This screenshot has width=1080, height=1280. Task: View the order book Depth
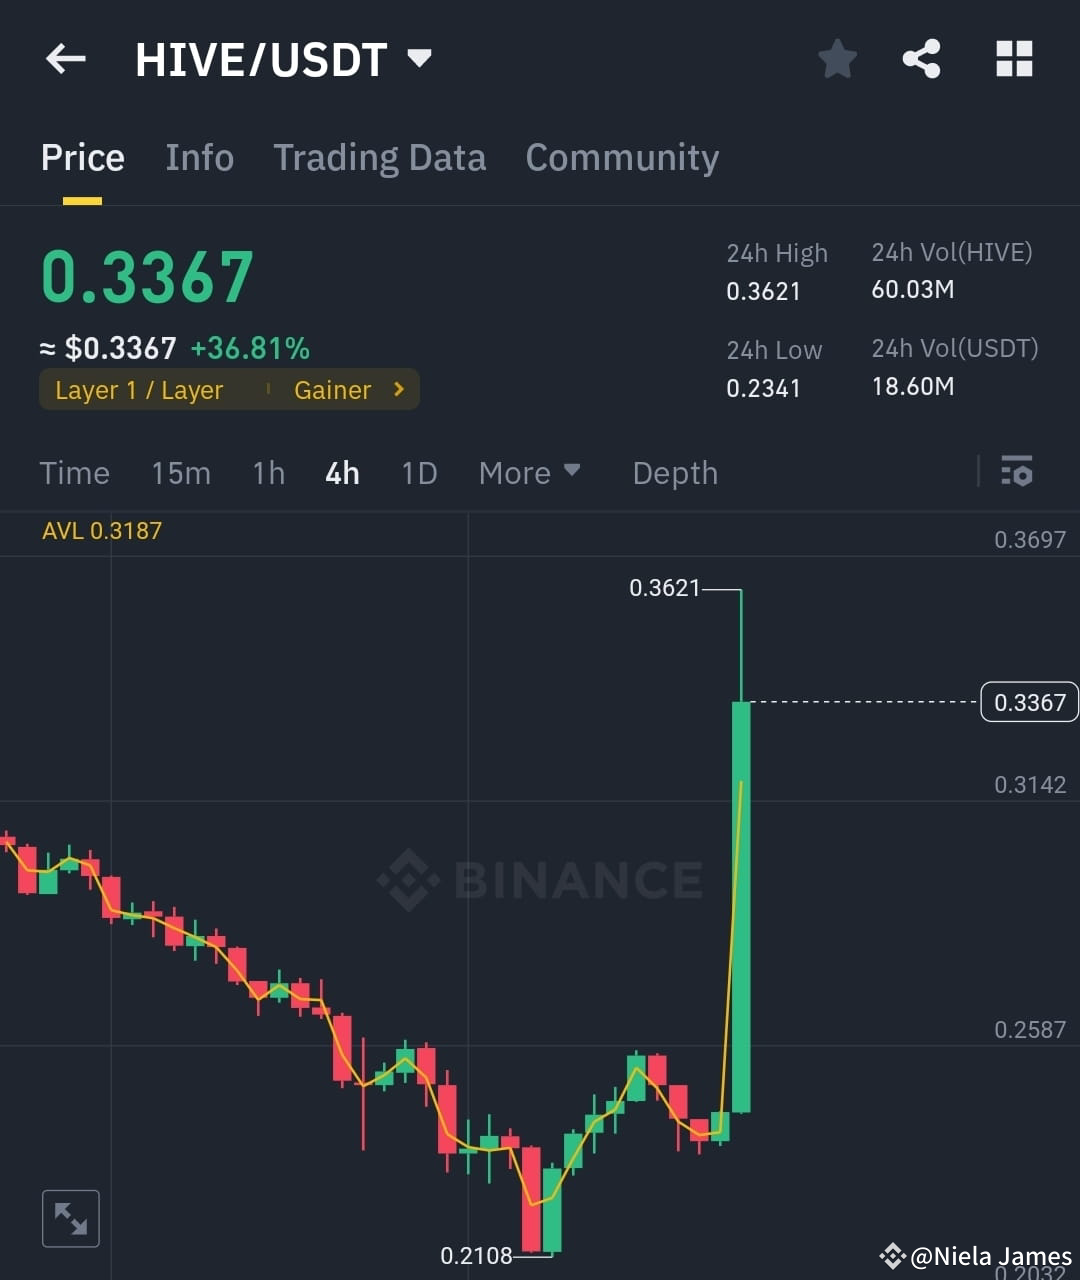tap(675, 473)
